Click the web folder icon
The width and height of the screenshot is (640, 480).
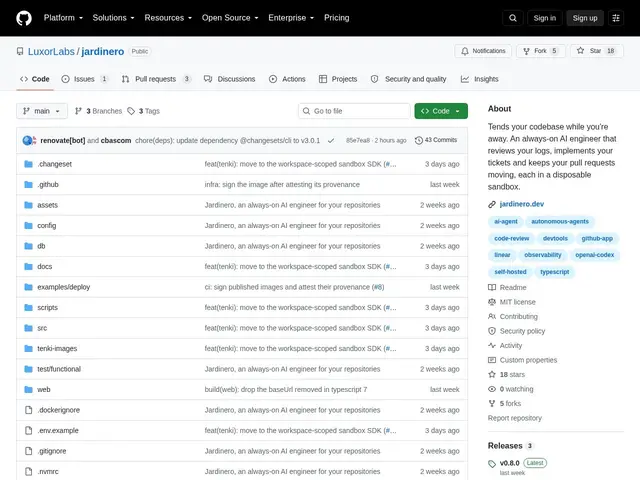click(28, 389)
